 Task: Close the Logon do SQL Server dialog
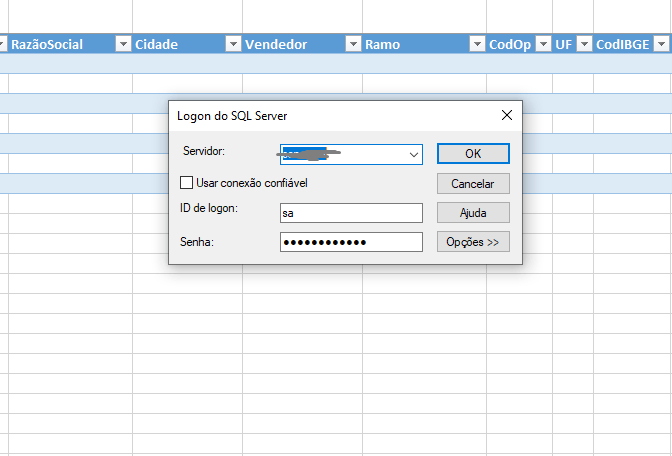(x=507, y=115)
